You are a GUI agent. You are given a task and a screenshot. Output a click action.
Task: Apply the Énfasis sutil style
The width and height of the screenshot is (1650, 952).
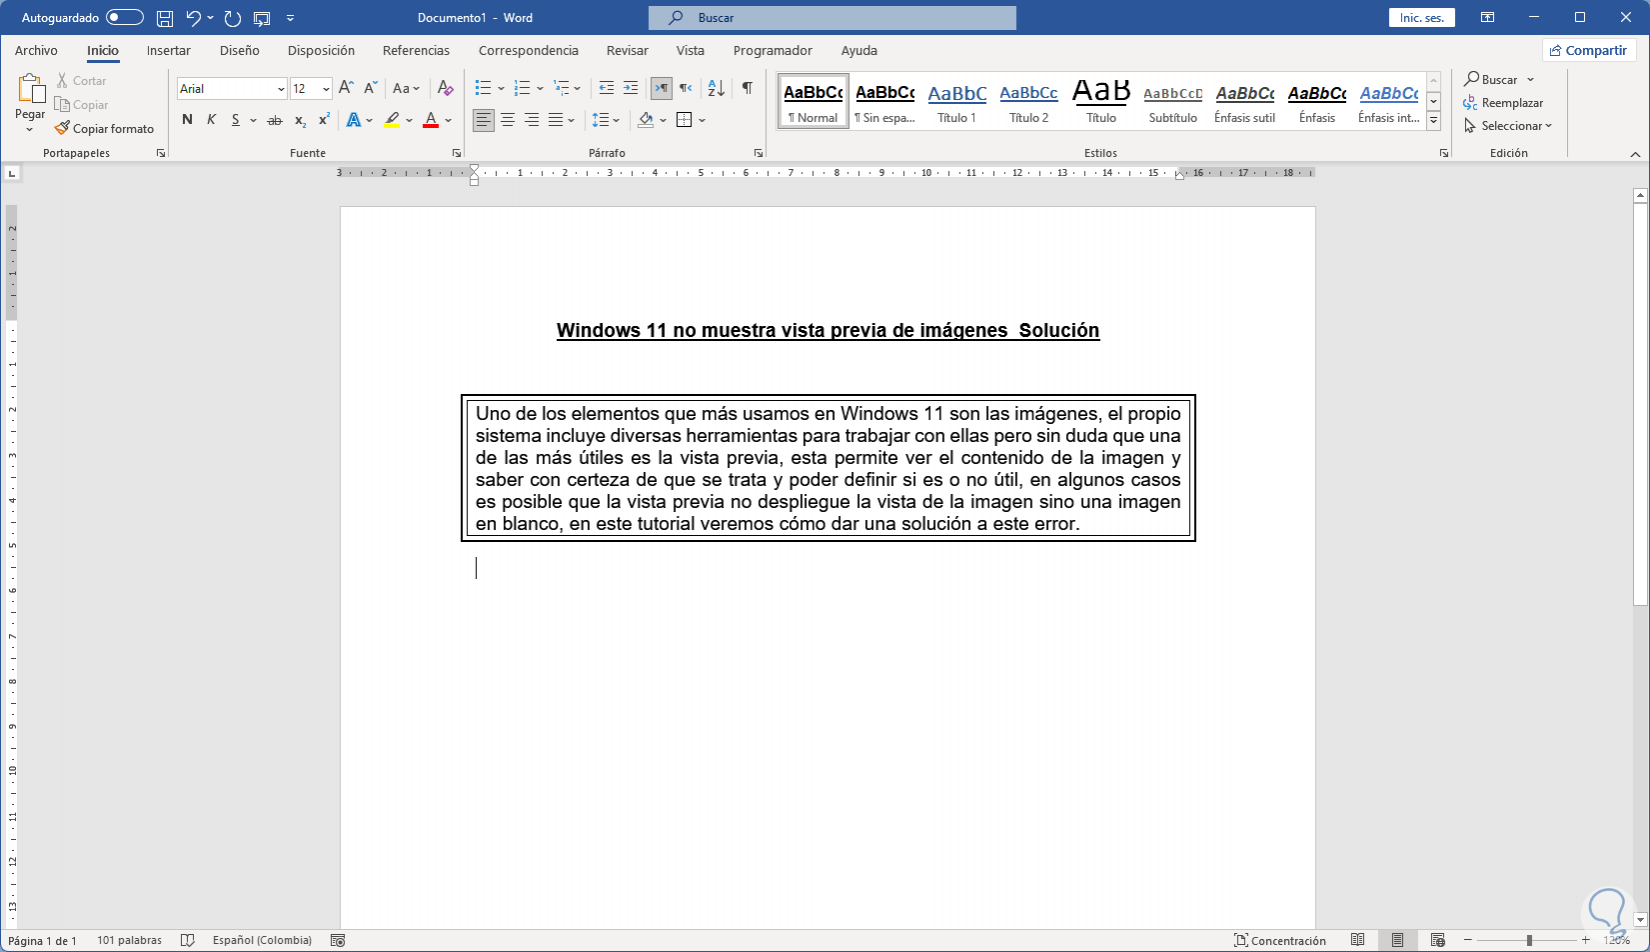(x=1245, y=102)
